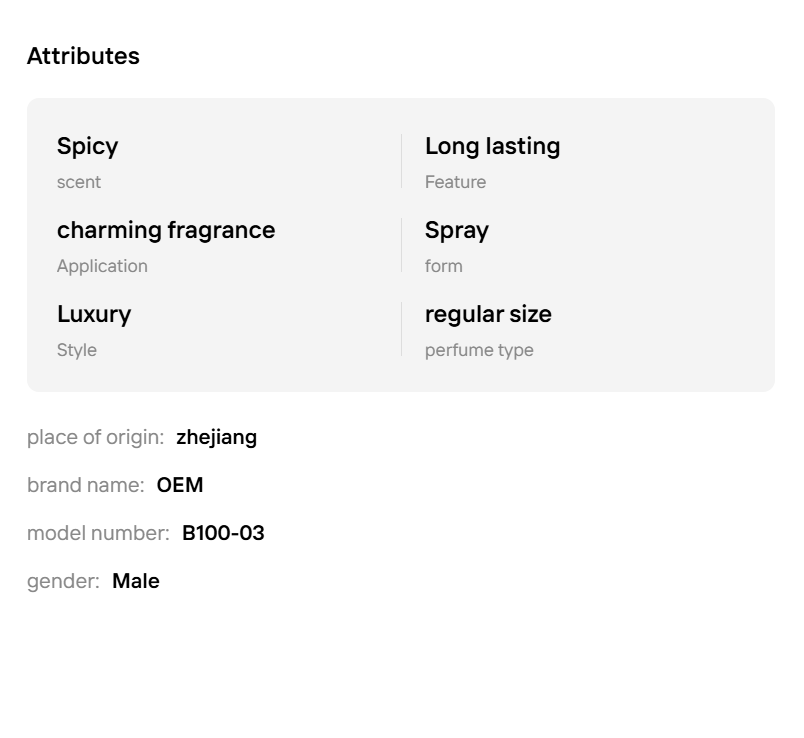
Task: Click the form attribute label
Action: click(444, 266)
